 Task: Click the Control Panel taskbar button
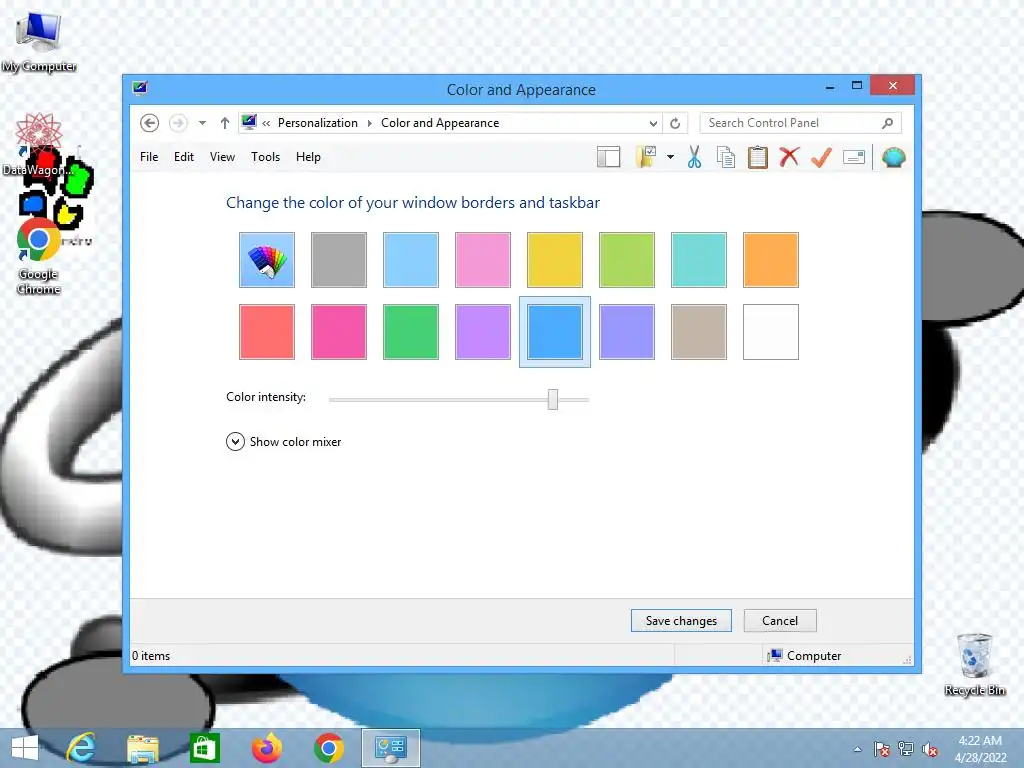tap(391, 748)
